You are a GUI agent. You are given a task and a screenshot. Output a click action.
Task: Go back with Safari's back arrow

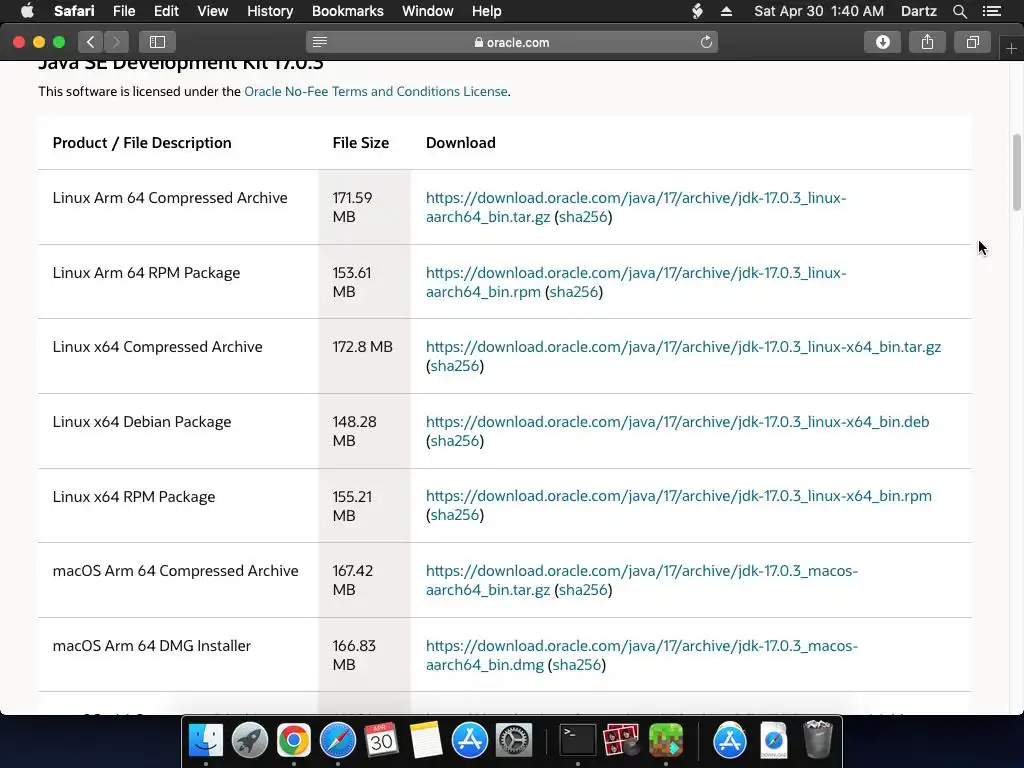pos(91,42)
